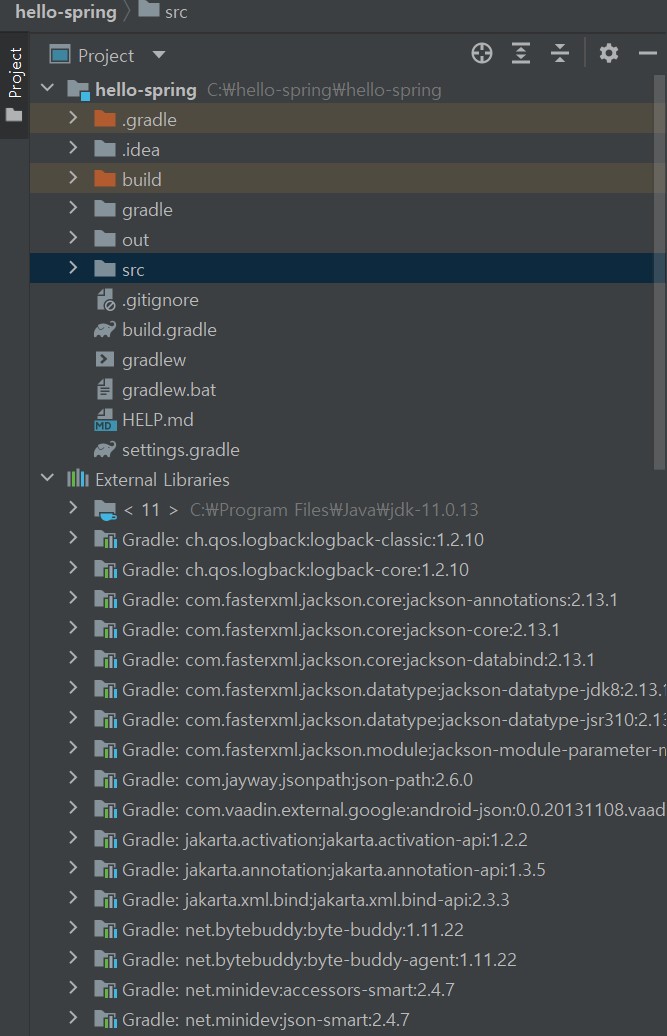Select jackson-core:2.13.1 library
This screenshot has width=667, height=1036.
pos(341,630)
